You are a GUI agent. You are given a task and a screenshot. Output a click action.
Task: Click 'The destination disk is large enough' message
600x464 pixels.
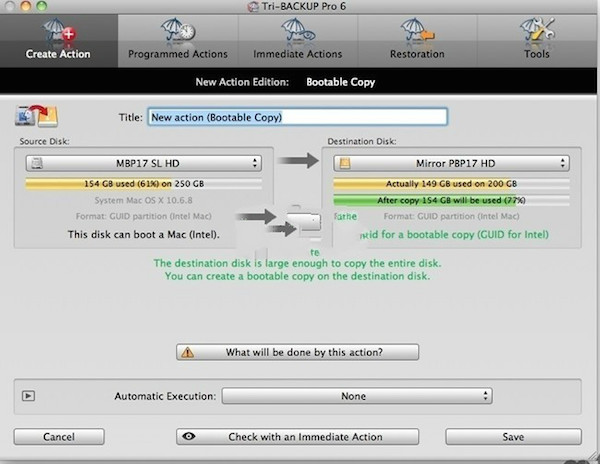[x=297, y=263]
